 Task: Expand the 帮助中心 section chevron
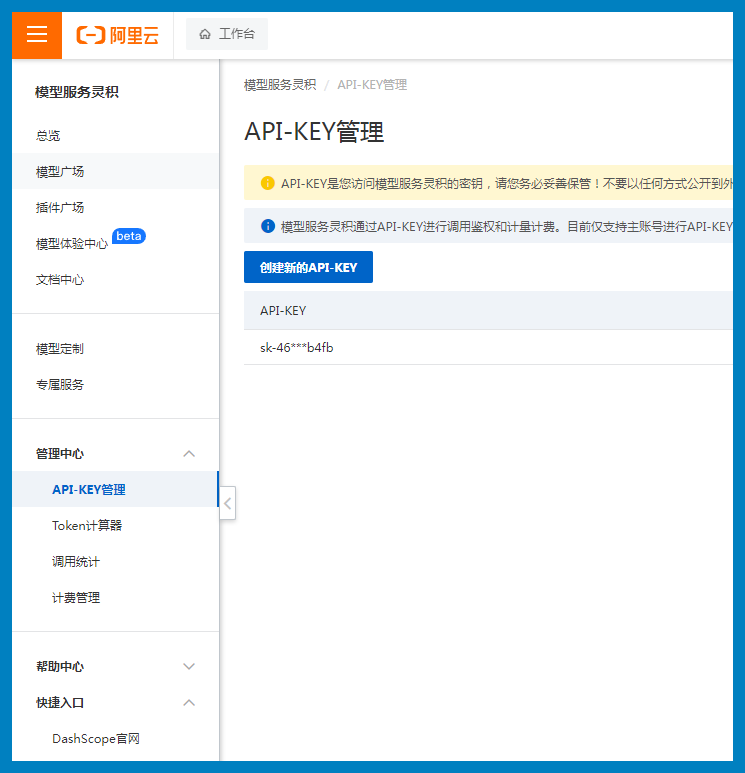click(x=189, y=667)
